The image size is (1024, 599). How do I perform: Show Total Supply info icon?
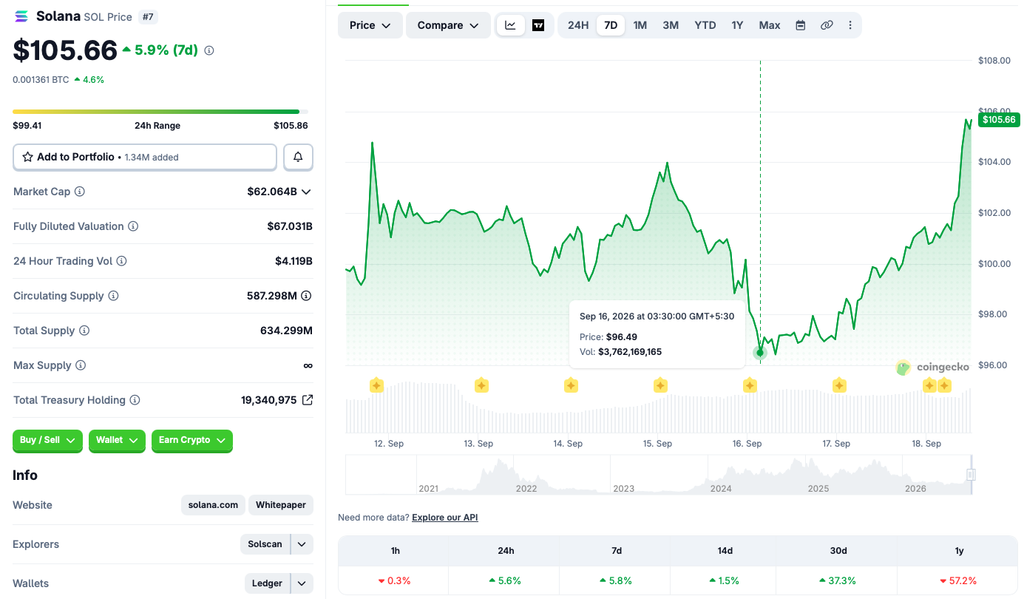coord(84,331)
